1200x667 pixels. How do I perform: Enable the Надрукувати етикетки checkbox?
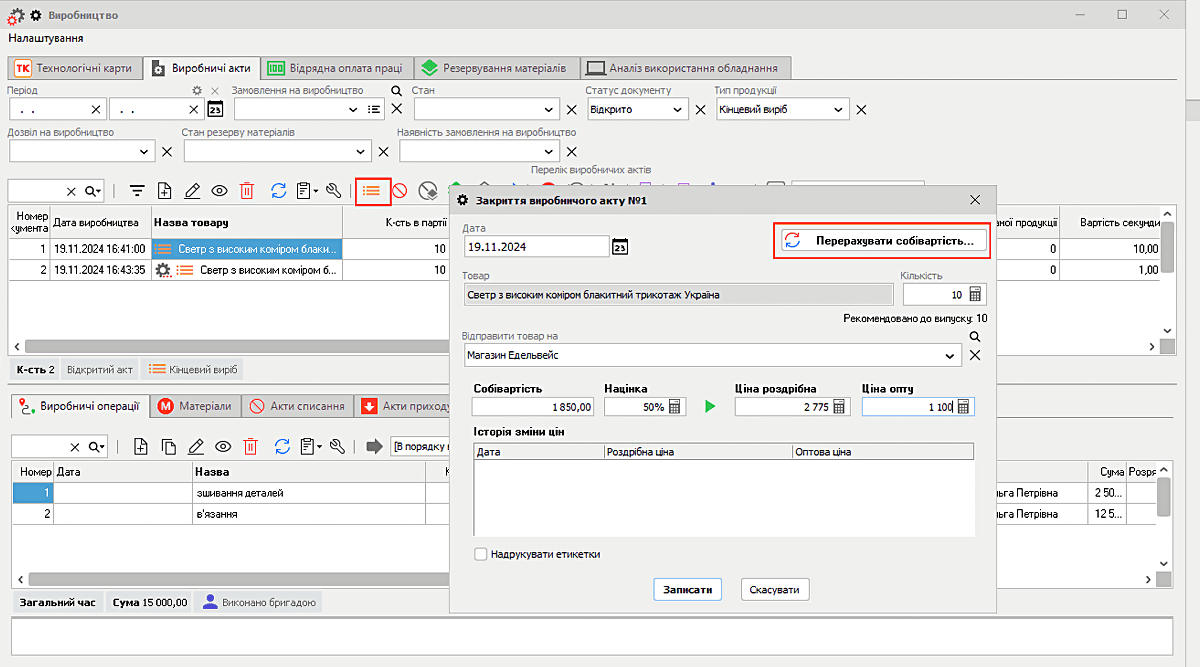tap(481, 554)
